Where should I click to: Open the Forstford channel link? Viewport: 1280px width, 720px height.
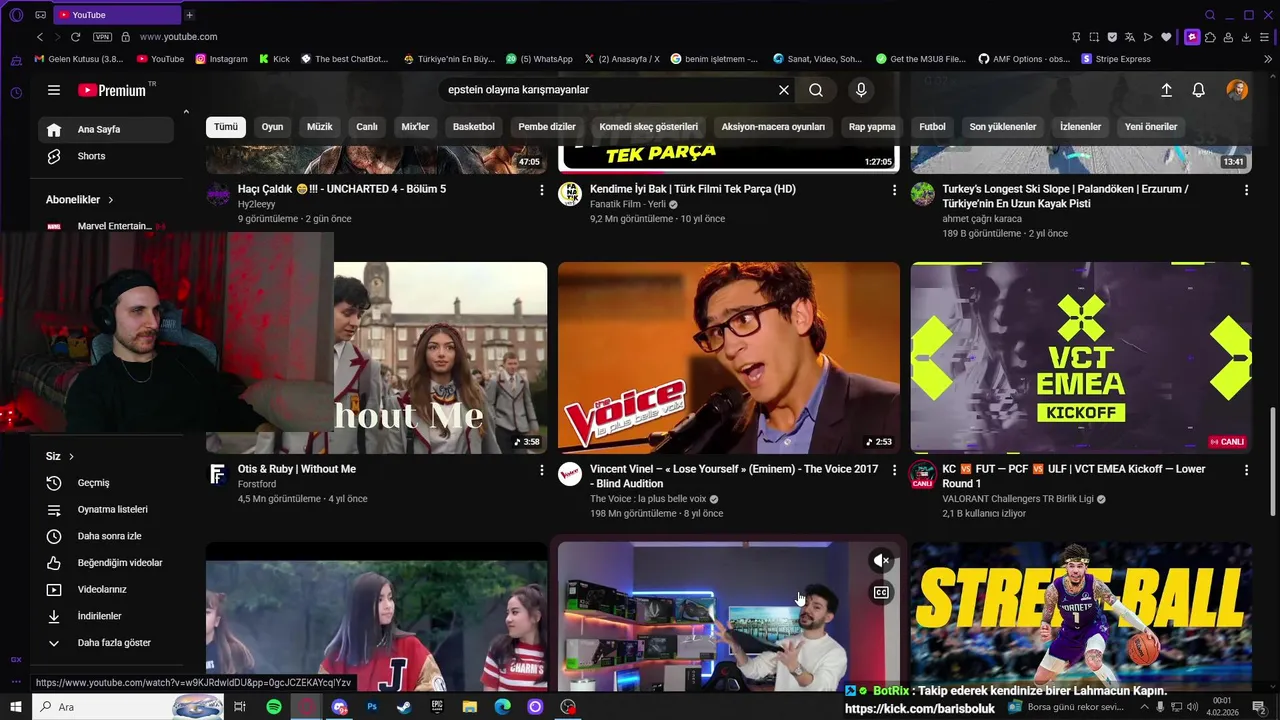point(257,484)
